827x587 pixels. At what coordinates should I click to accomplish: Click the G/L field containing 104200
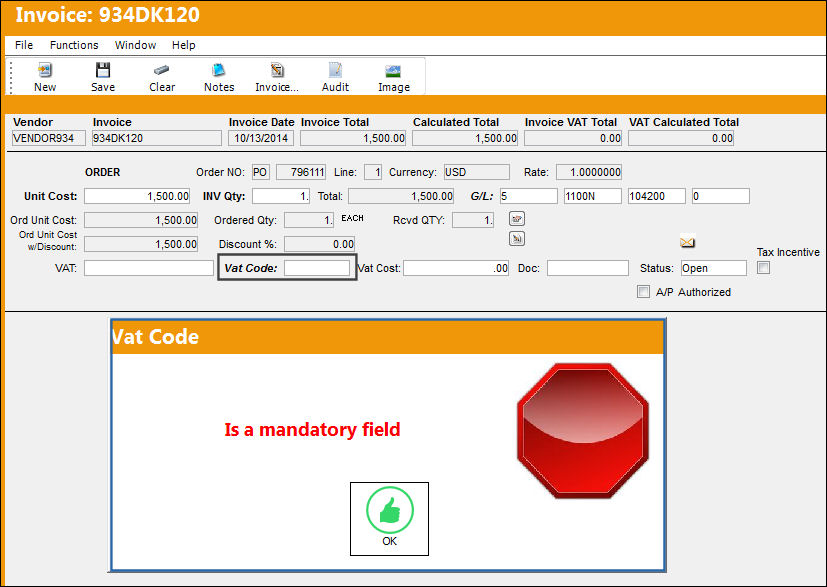(657, 196)
